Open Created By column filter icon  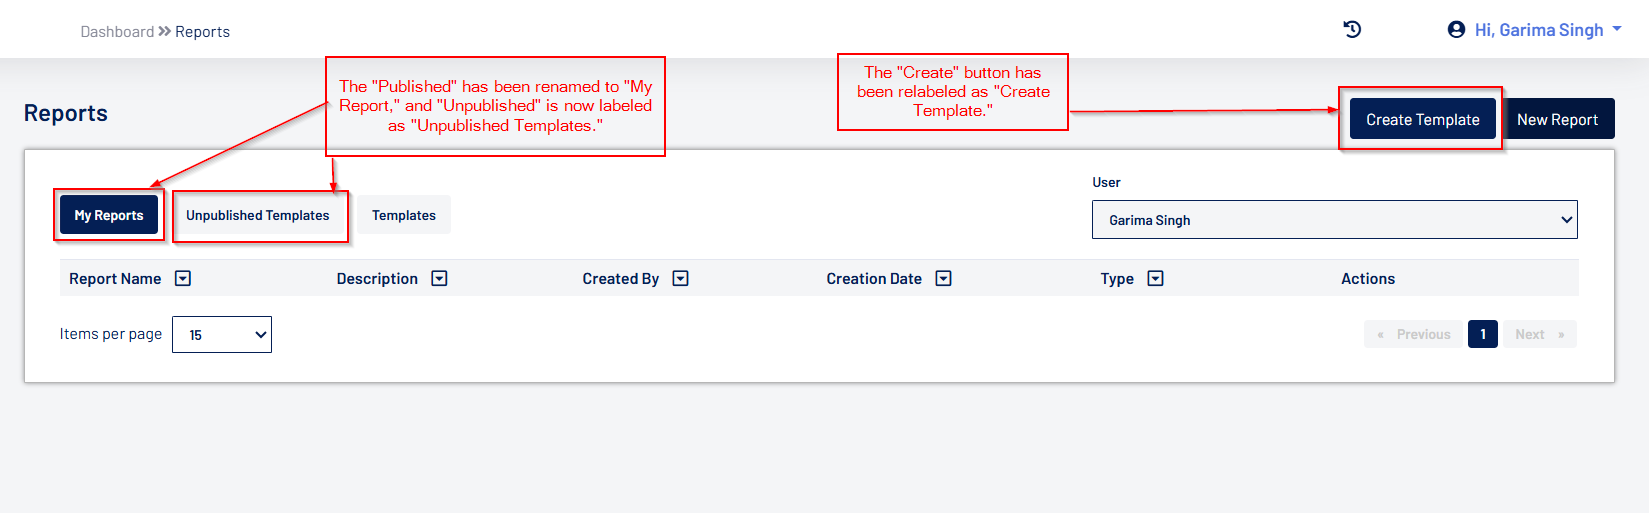point(681,279)
